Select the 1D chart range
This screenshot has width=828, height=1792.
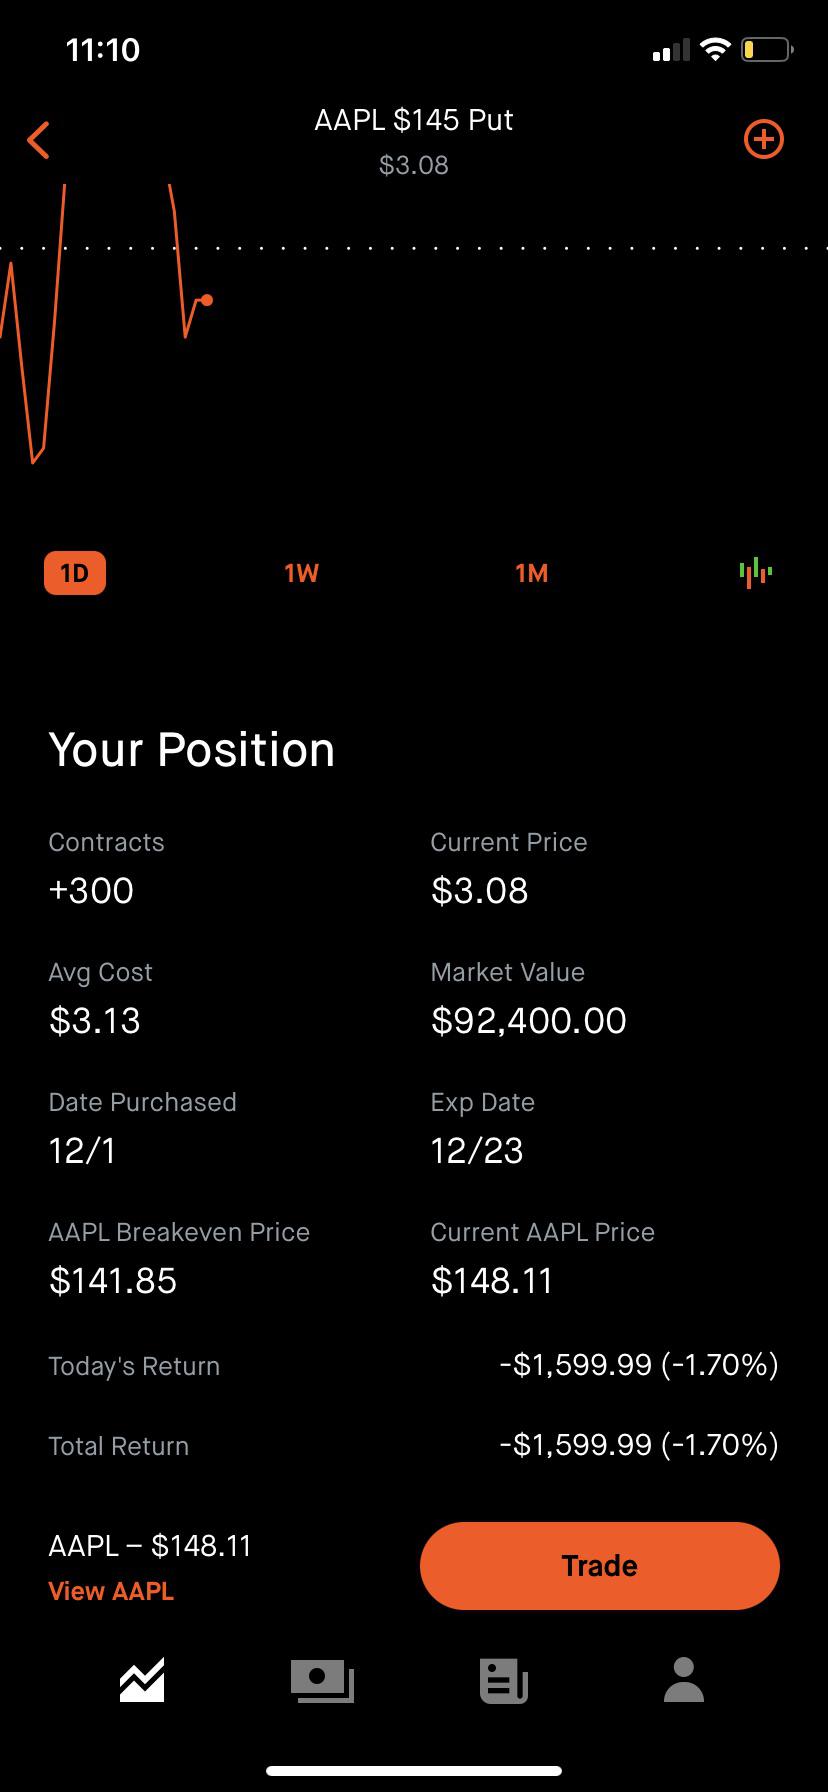(x=75, y=573)
